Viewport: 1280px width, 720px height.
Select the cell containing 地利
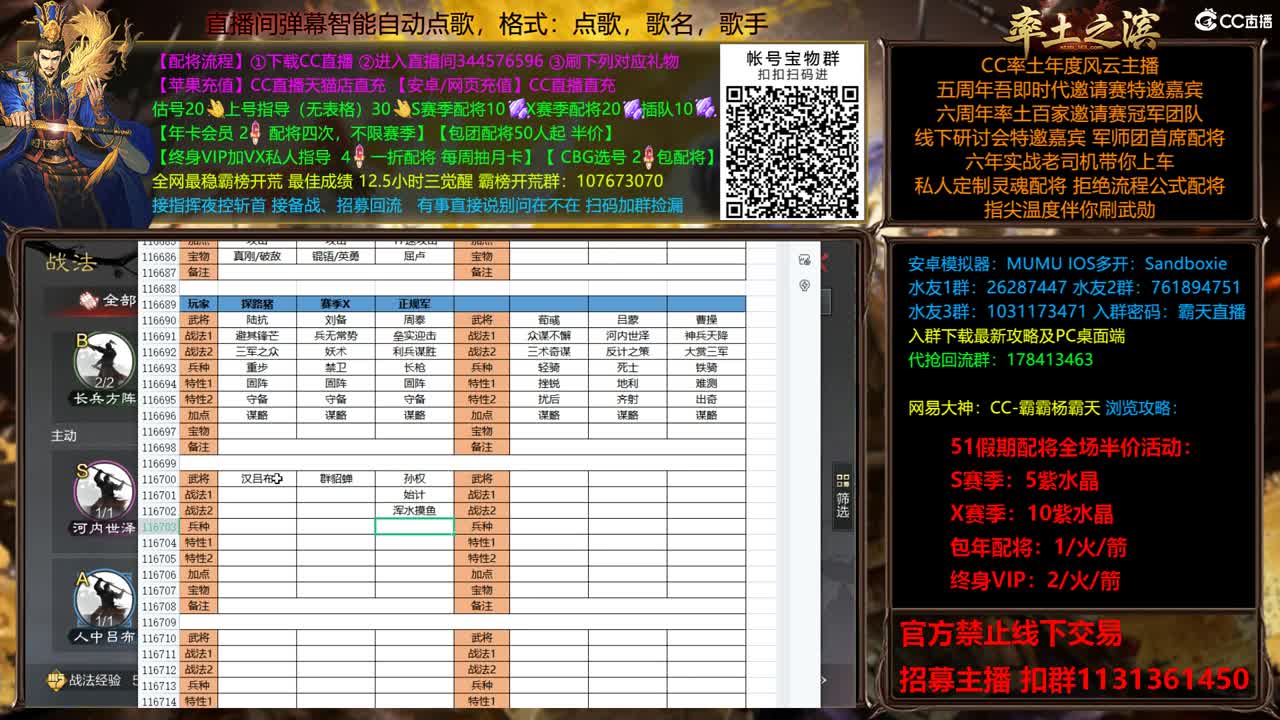click(x=627, y=383)
